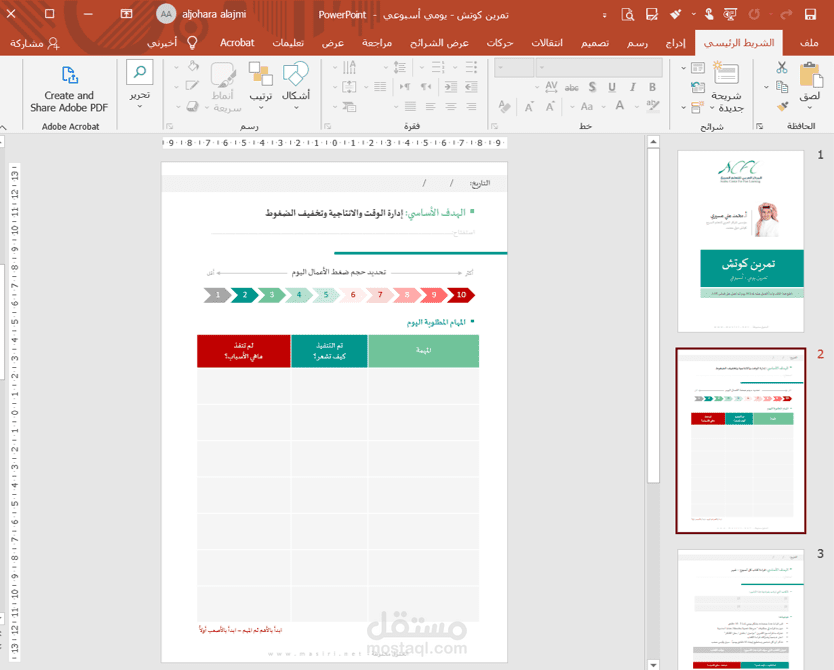Collapse the ribbon with the chevron
Image resolution: width=834 pixels, height=670 pixels.
click(4, 128)
